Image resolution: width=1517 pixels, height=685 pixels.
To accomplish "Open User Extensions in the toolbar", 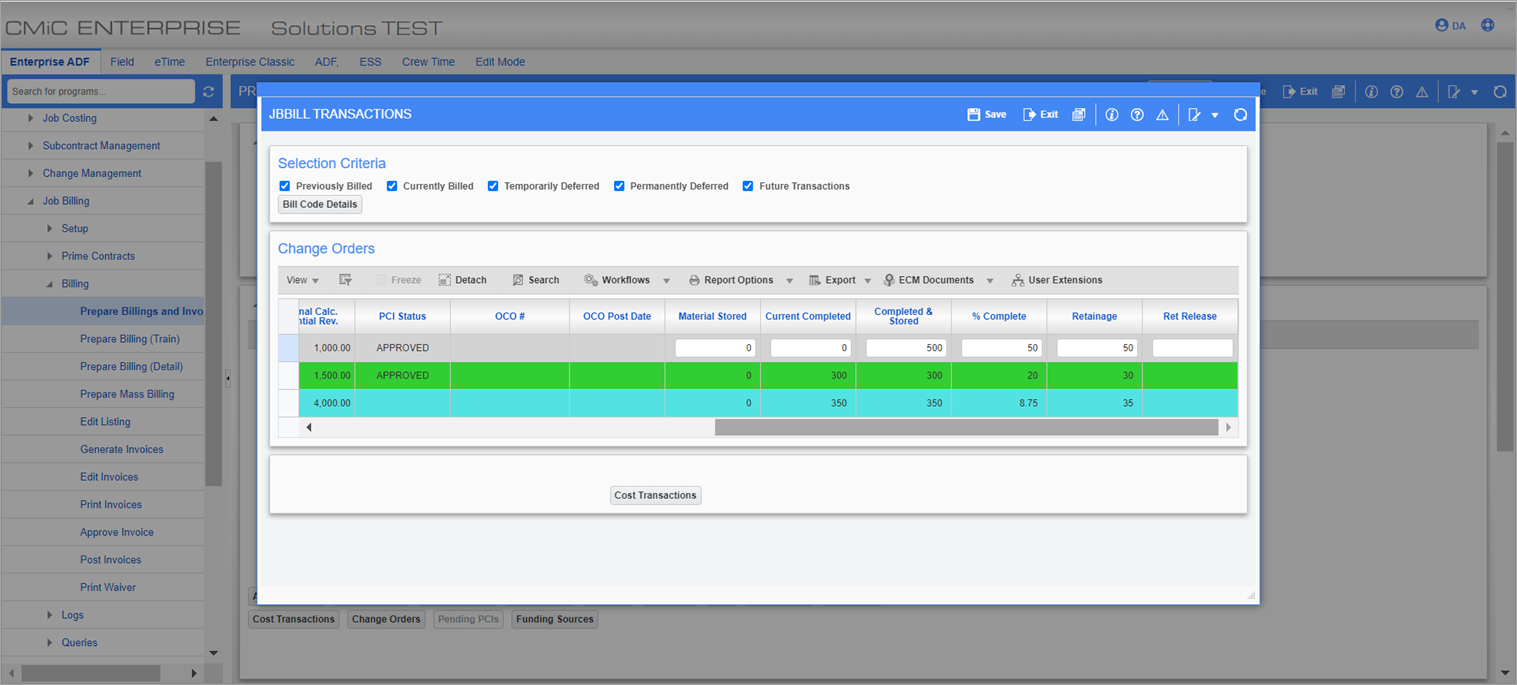I will coord(1057,280).
